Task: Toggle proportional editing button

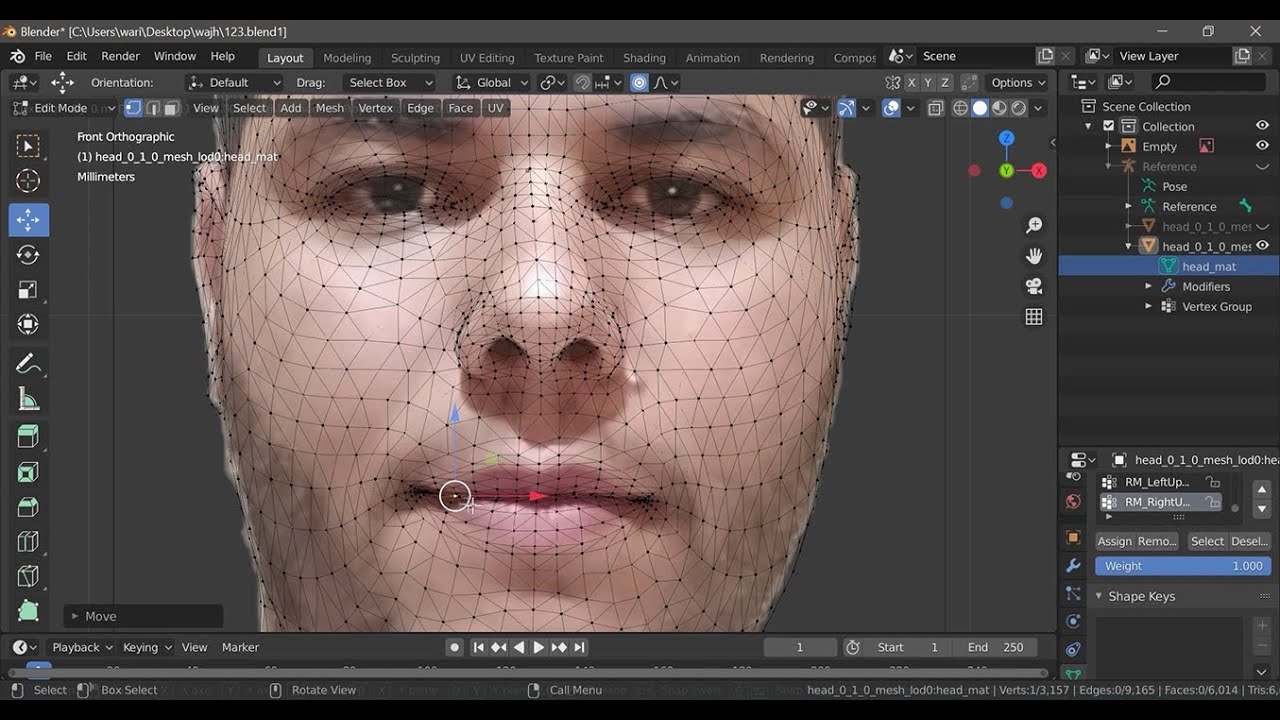Action: [639, 83]
